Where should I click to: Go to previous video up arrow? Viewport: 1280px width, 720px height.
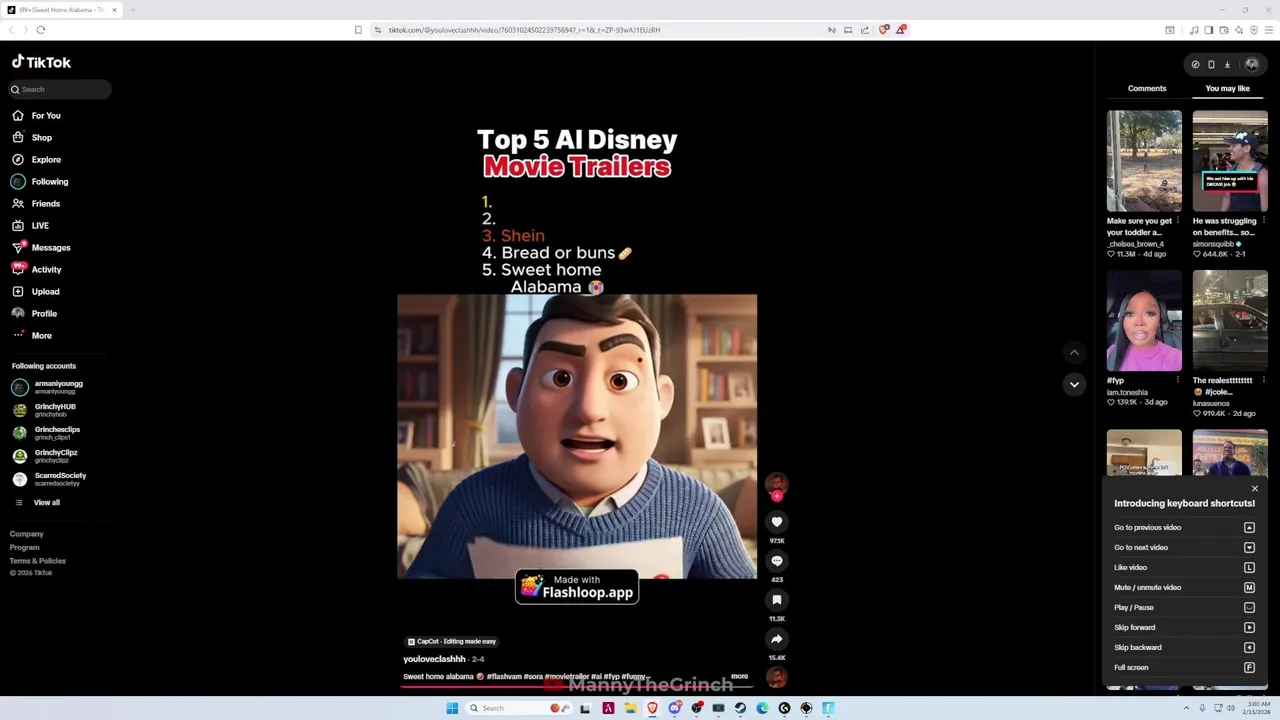1074,353
